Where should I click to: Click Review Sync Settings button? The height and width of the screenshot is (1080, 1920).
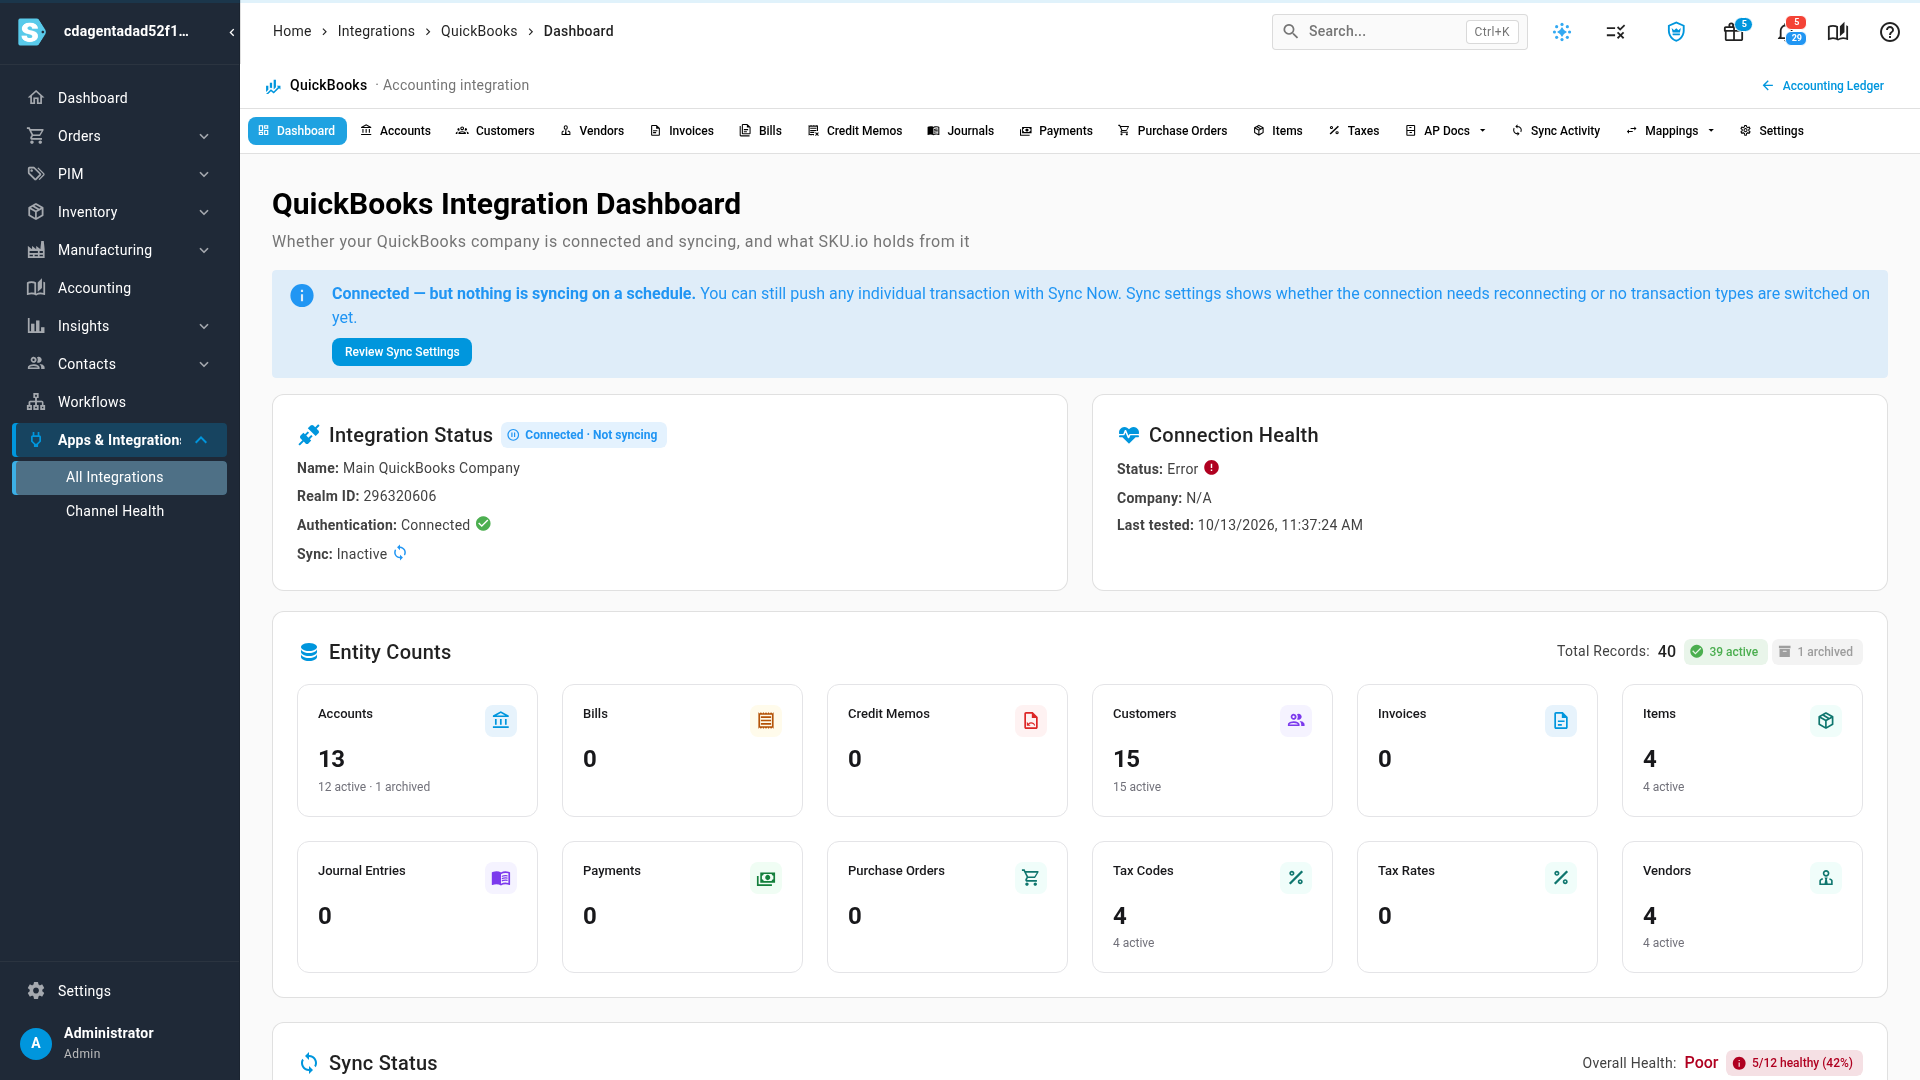(402, 352)
